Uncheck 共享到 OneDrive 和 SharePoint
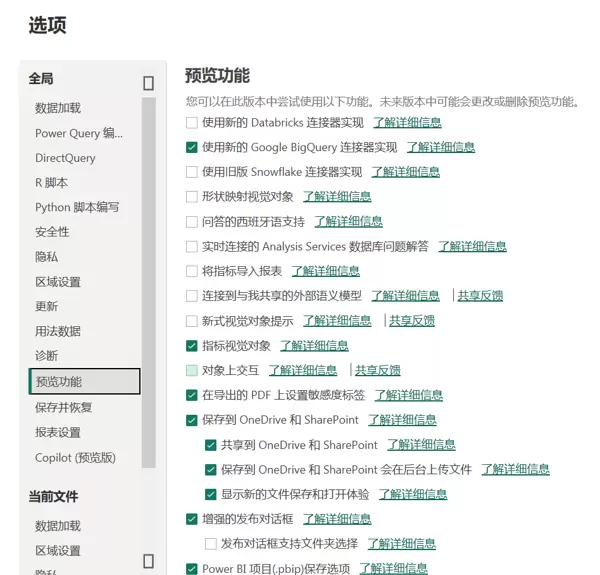Image resolution: width=600 pixels, height=575 pixels. (210, 445)
